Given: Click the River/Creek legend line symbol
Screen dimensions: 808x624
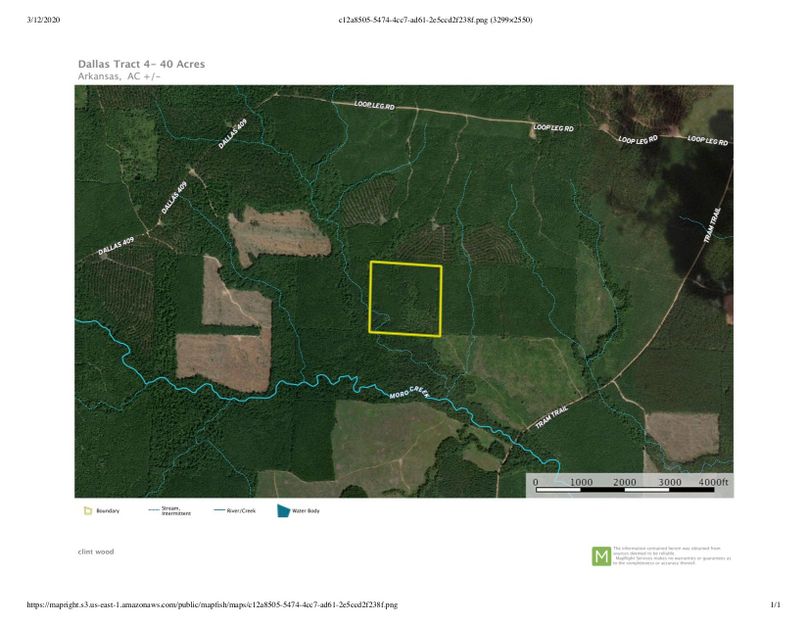Looking at the screenshot, I should pyautogui.click(x=220, y=511).
